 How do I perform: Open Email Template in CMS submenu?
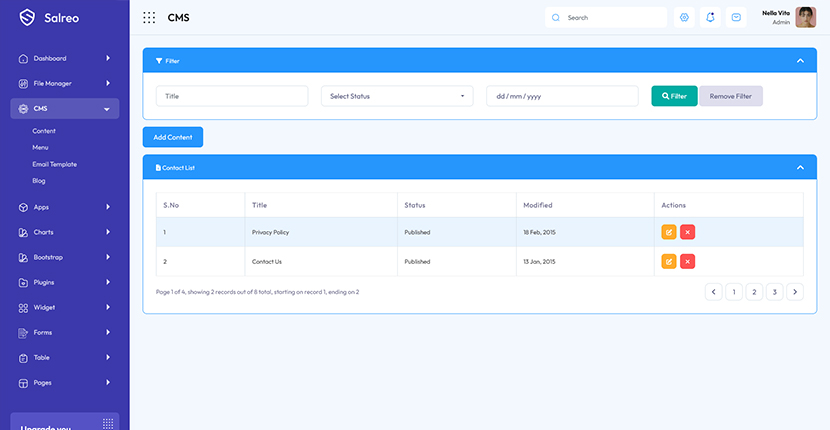point(54,164)
